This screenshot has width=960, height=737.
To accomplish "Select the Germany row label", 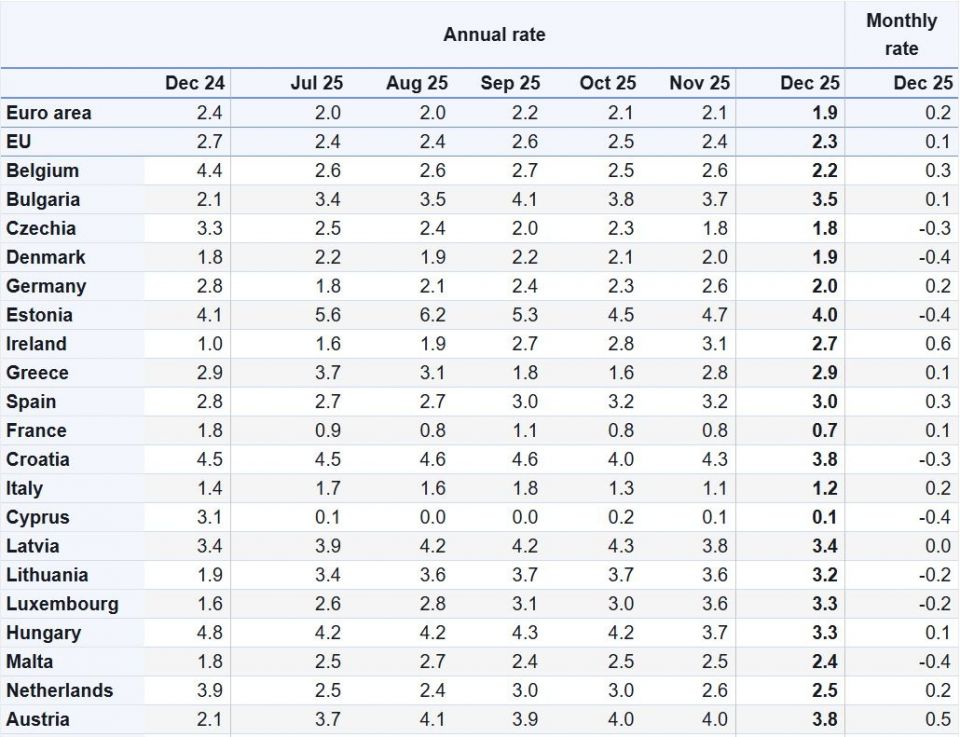I will coord(46,286).
